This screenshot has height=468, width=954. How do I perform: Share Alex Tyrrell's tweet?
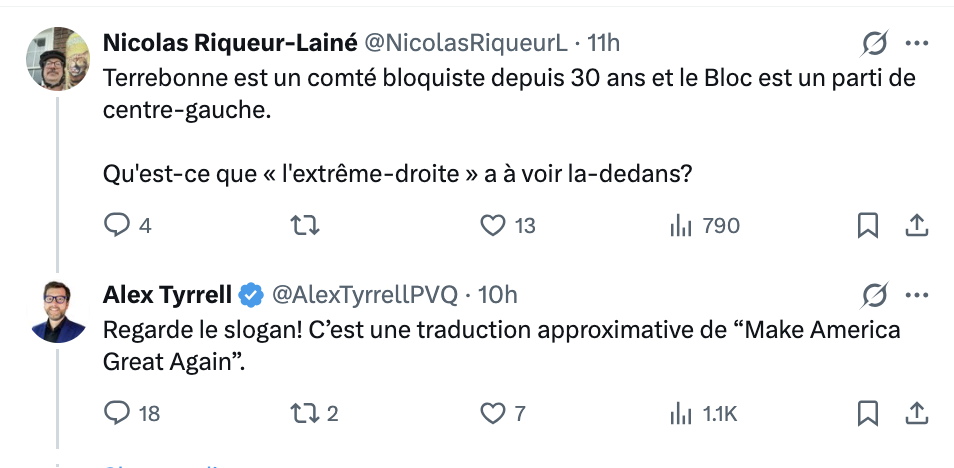[916, 412]
